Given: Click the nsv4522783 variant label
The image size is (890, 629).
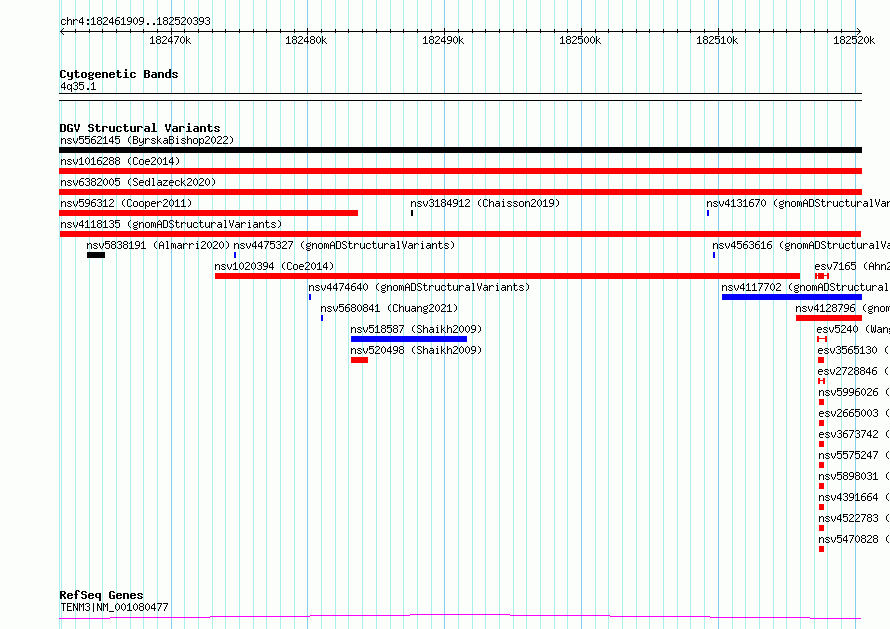Looking at the screenshot, I should (854, 518).
